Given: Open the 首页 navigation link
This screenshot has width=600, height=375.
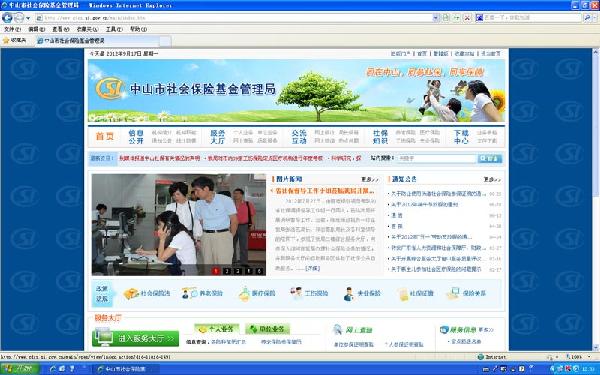Looking at the screenshot, I should [x=105, y=136].
